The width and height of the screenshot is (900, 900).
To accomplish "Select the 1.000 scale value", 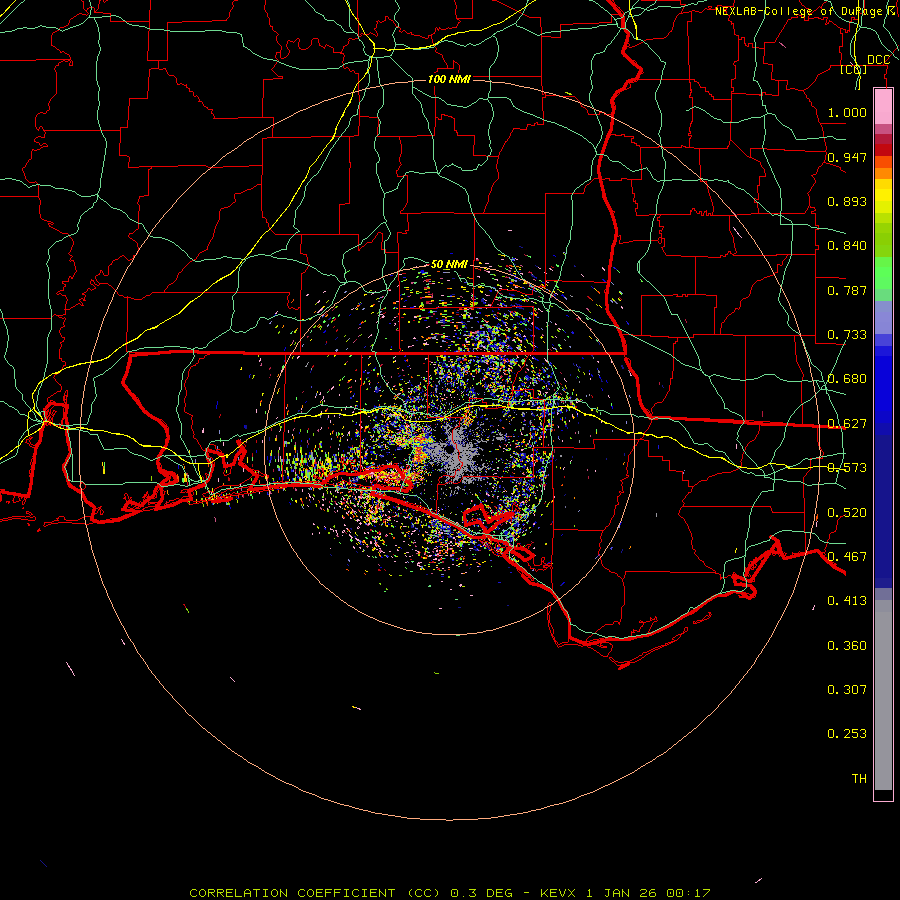I will pos(847,112).
